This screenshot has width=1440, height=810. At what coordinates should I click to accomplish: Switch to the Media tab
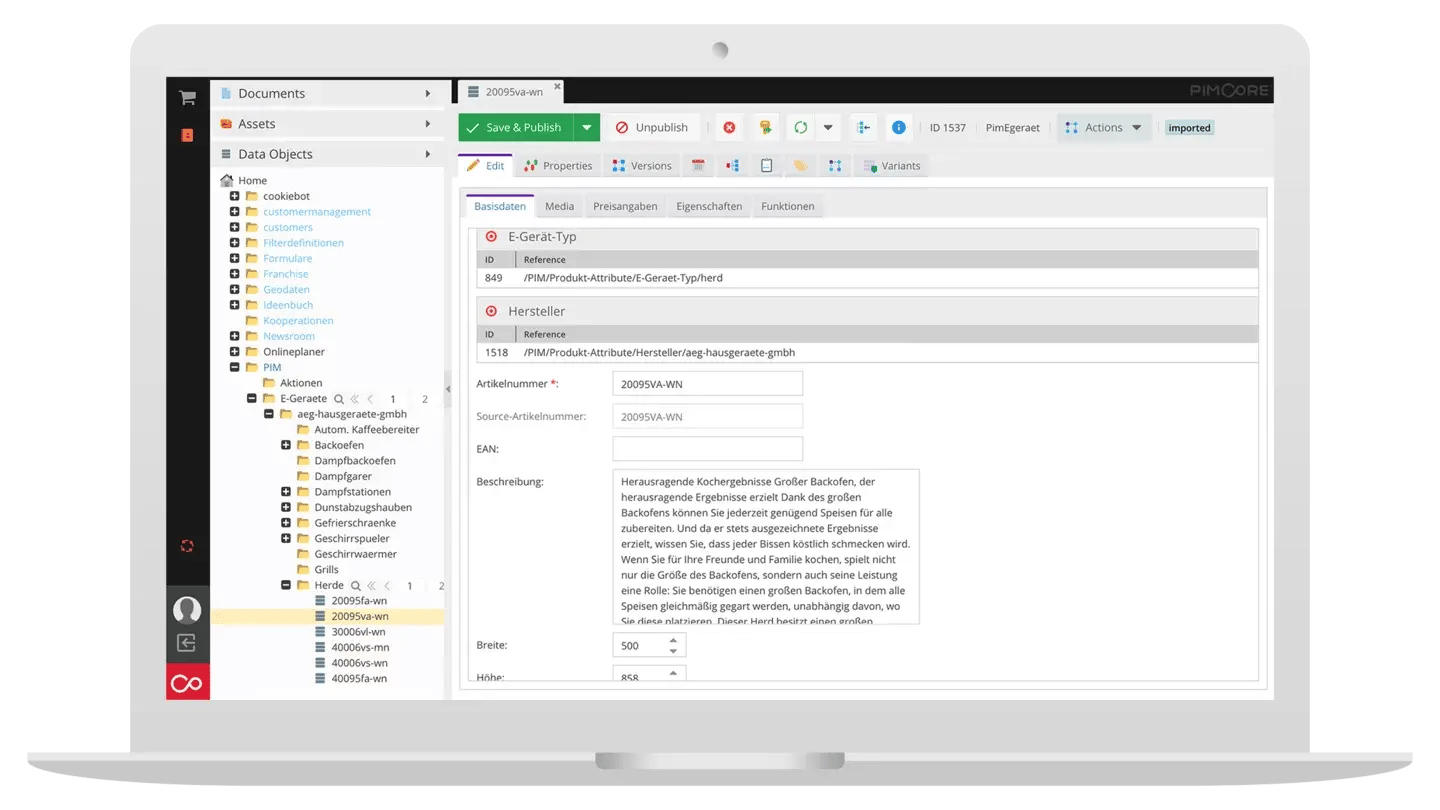559,206
